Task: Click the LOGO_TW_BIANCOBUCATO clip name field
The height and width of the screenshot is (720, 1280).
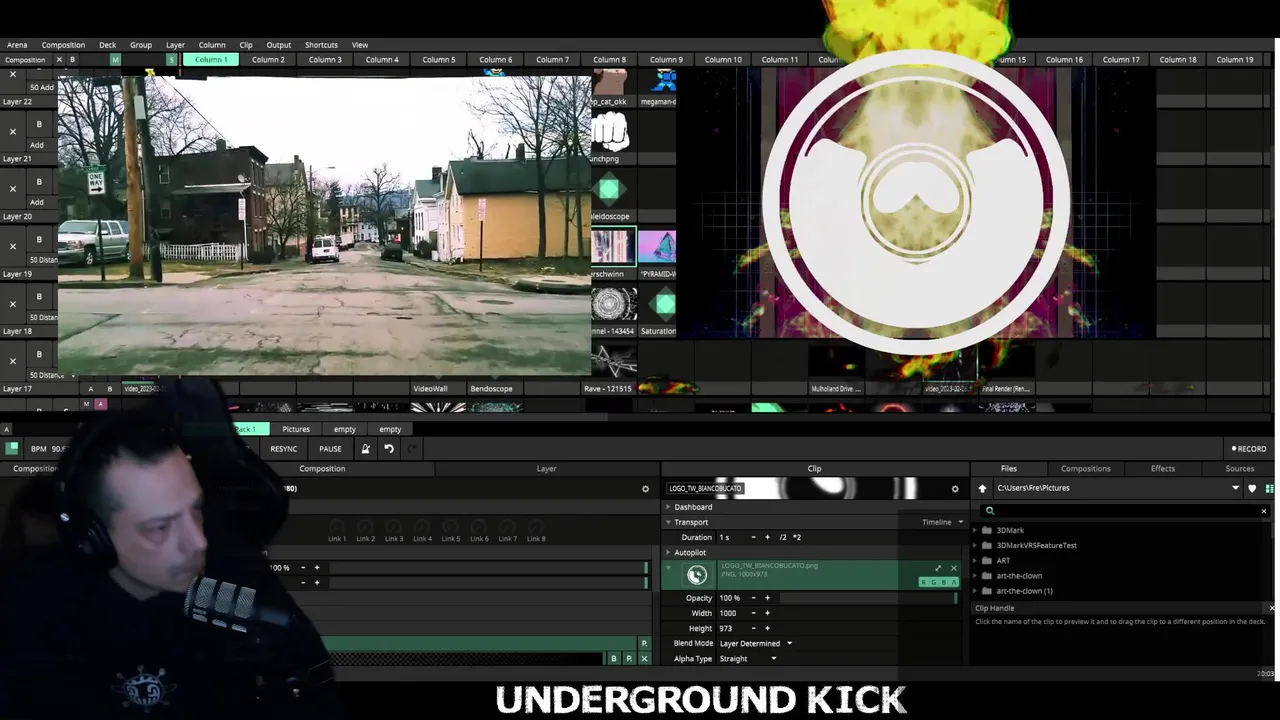Action: click(x=705, y=489)
